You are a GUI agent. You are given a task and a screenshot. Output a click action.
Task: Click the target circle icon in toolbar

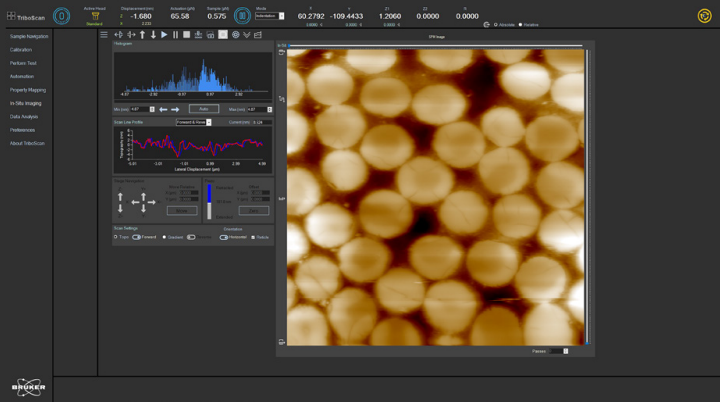235,34
